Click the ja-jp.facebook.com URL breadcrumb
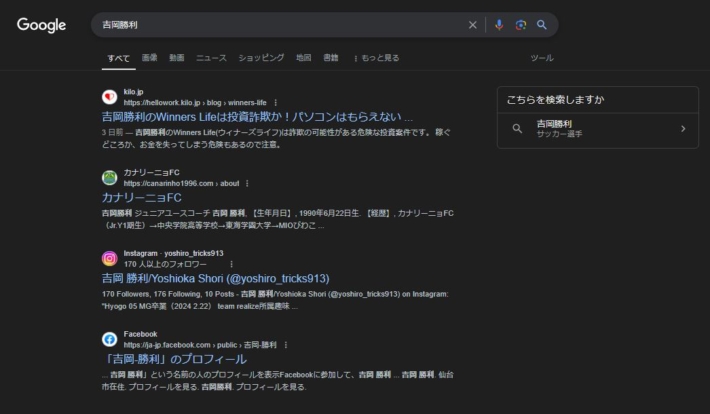 click(x=200, y=345)
